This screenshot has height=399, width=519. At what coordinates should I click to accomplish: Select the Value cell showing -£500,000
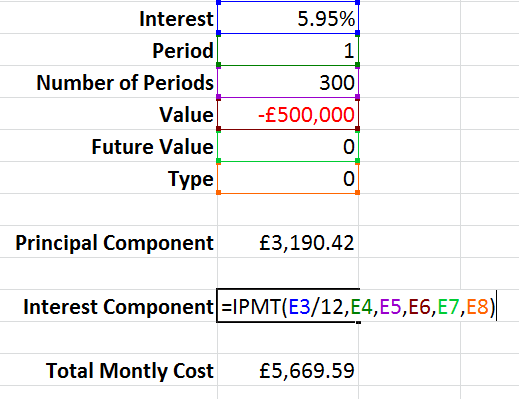(x=288, y=114)
